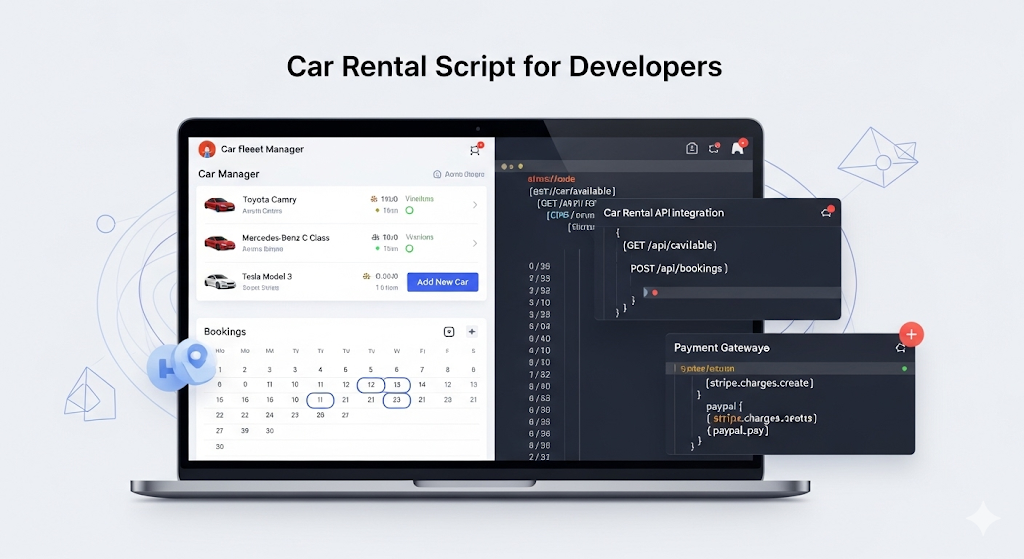Pick date 2 in the Bookings calendar
The image size is (1024, 559).
coord(245,370)
